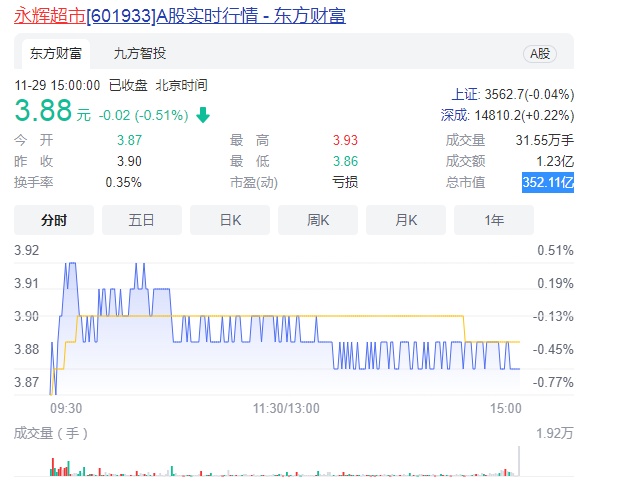Click the 成交量 label in quote table

pyautogui.click(x=465, y=140)
